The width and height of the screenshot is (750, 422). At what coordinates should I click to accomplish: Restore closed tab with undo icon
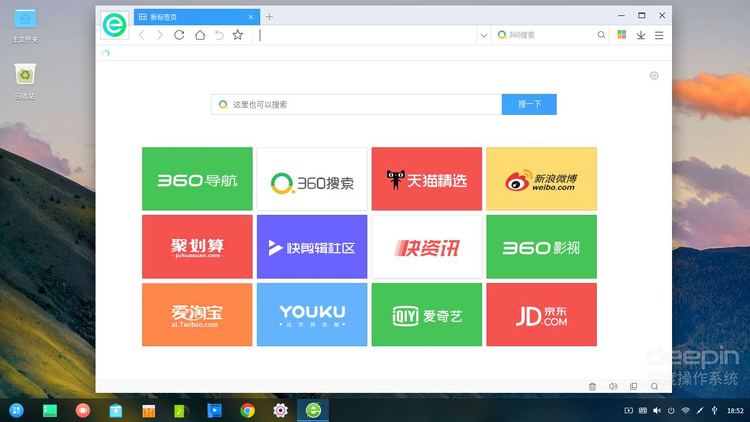[x=219, y=35]
